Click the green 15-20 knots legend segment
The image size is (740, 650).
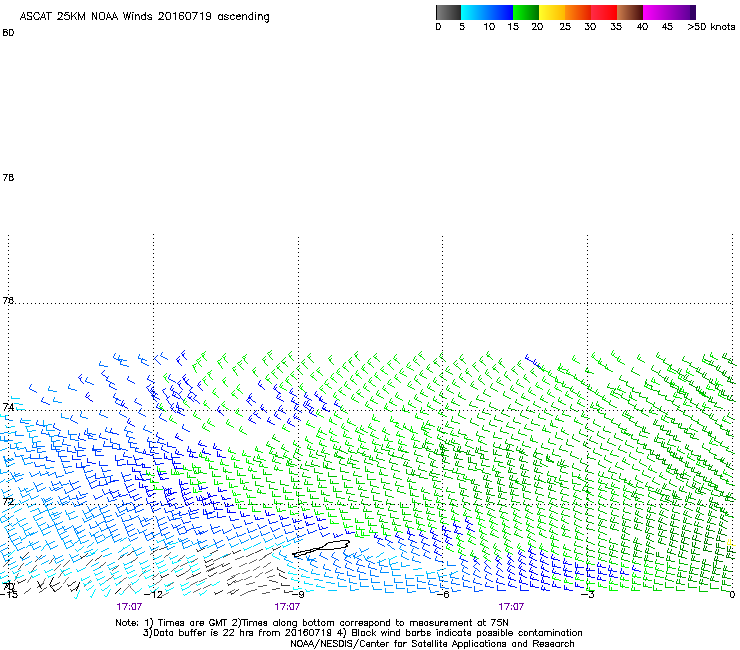tap(526, 12)
